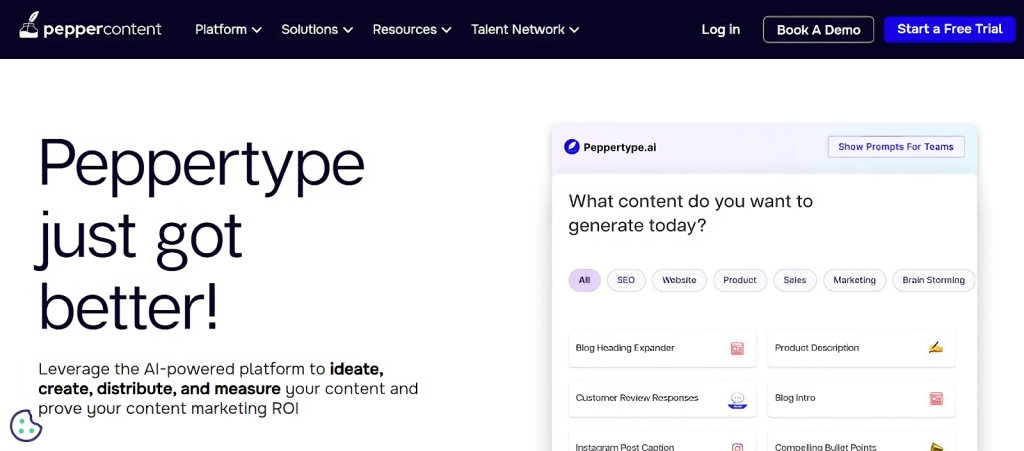Filter templates by Product

tap(740, 280)
